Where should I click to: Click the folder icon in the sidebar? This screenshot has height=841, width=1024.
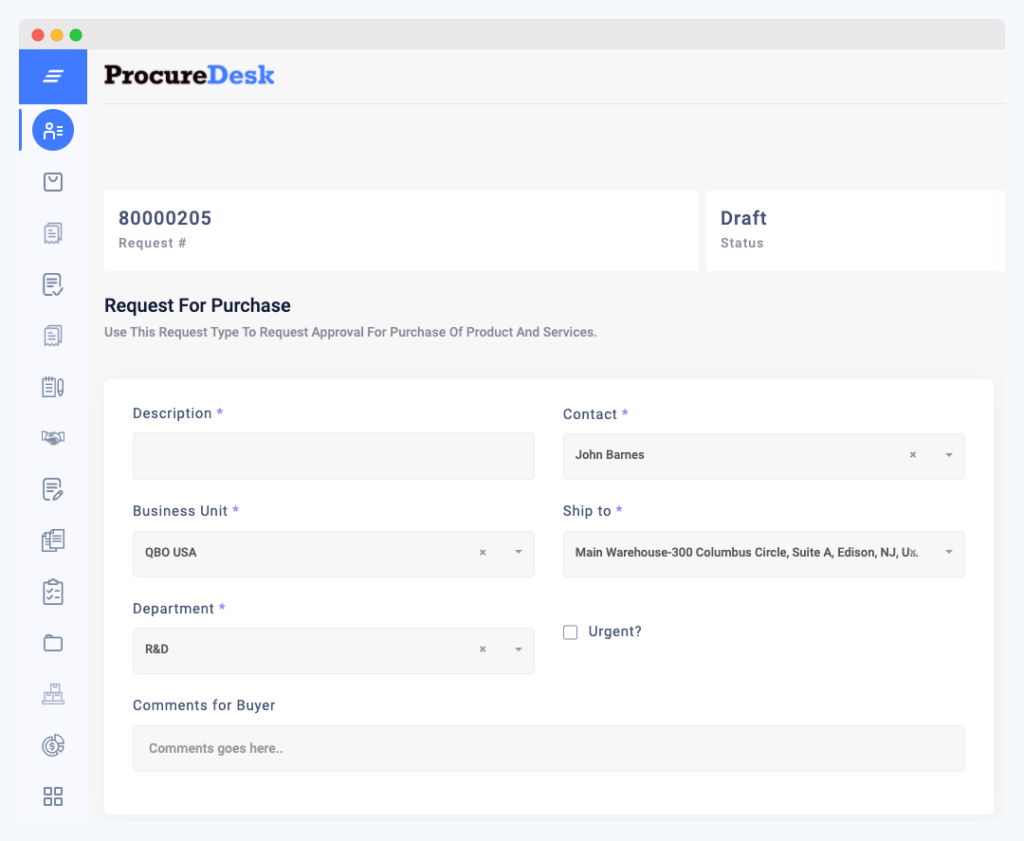tap(52, 642)
